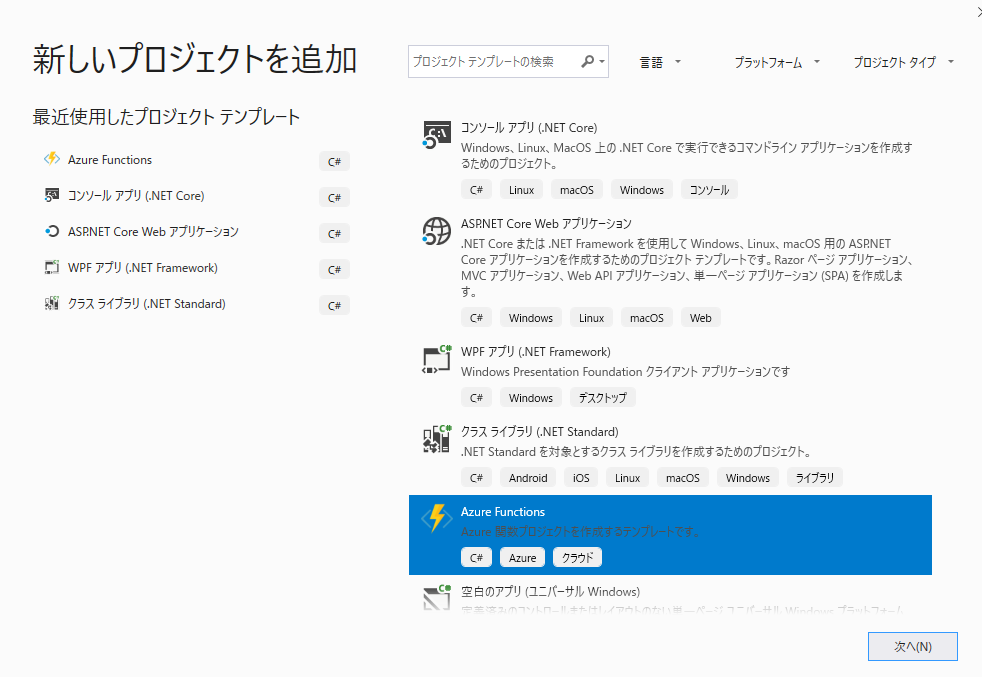Click the Azure tag in the selected template
Screen dimensions: 982x677
tap(522, 557)
